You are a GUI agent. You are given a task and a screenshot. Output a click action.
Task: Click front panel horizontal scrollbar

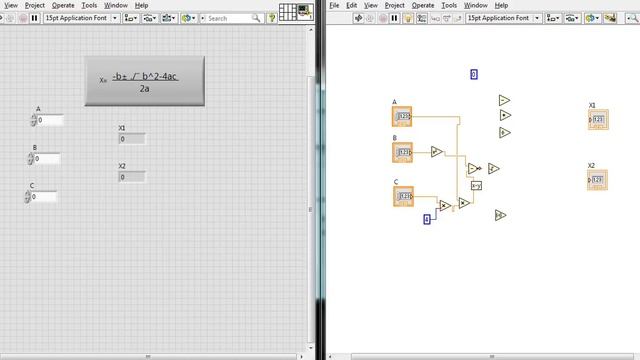pos(149,356)
